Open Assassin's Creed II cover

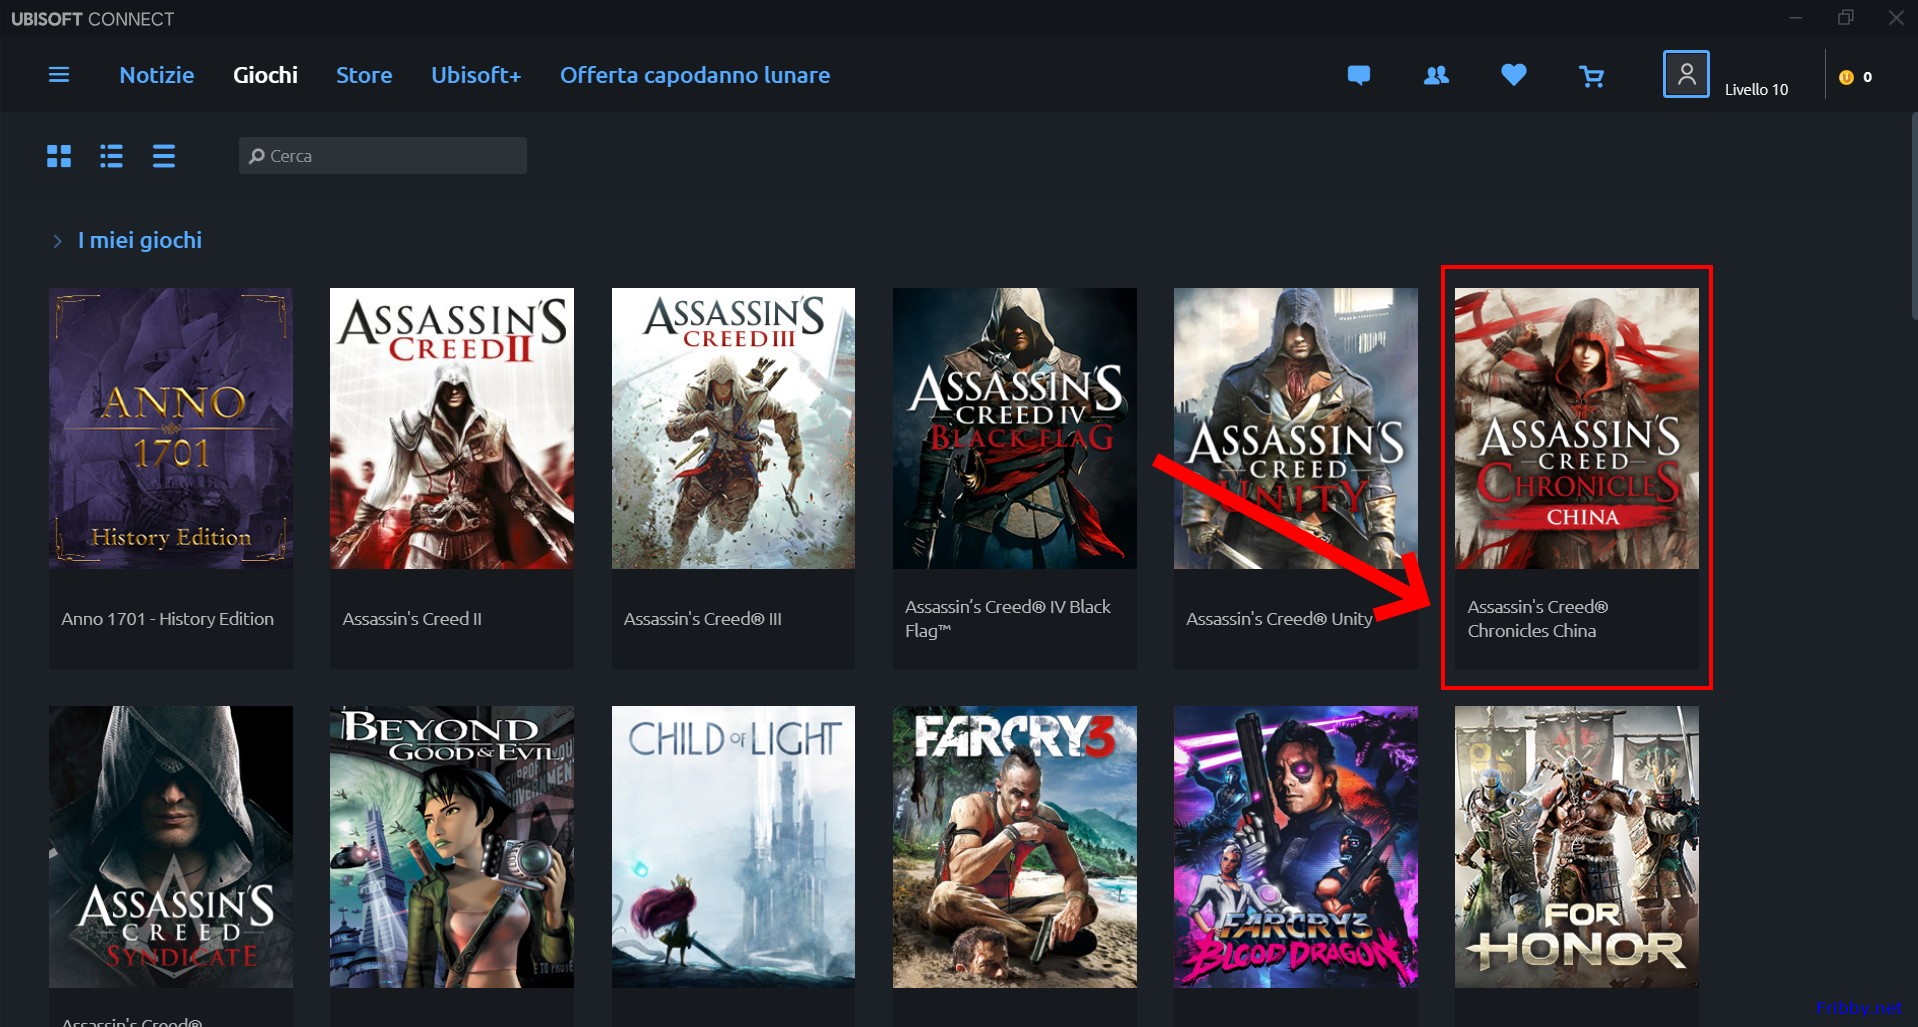pyautogui.click(x=452, y=428)
